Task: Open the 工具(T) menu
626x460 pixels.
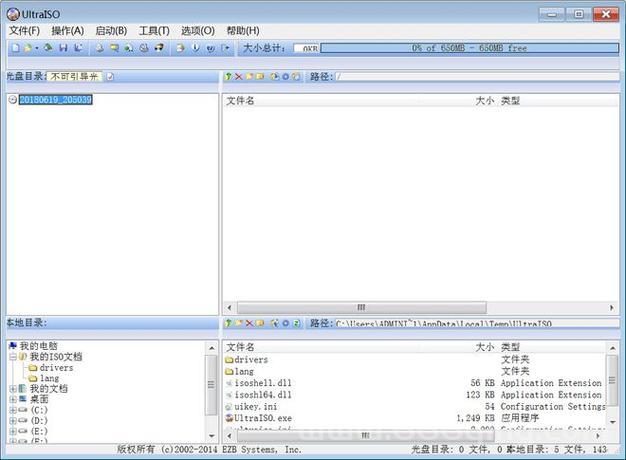Action: pyautogui.click(x=154, y=31)
